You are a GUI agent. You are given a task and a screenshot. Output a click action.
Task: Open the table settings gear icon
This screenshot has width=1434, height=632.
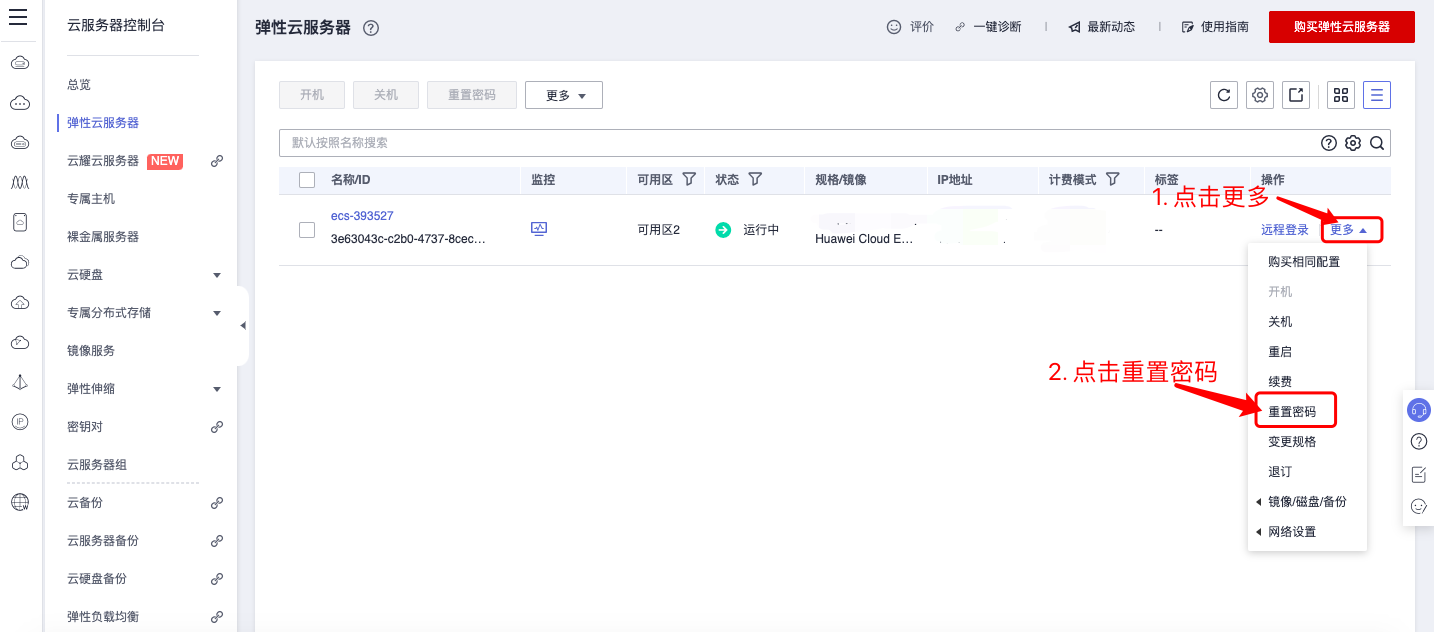tap(1260, 95)
